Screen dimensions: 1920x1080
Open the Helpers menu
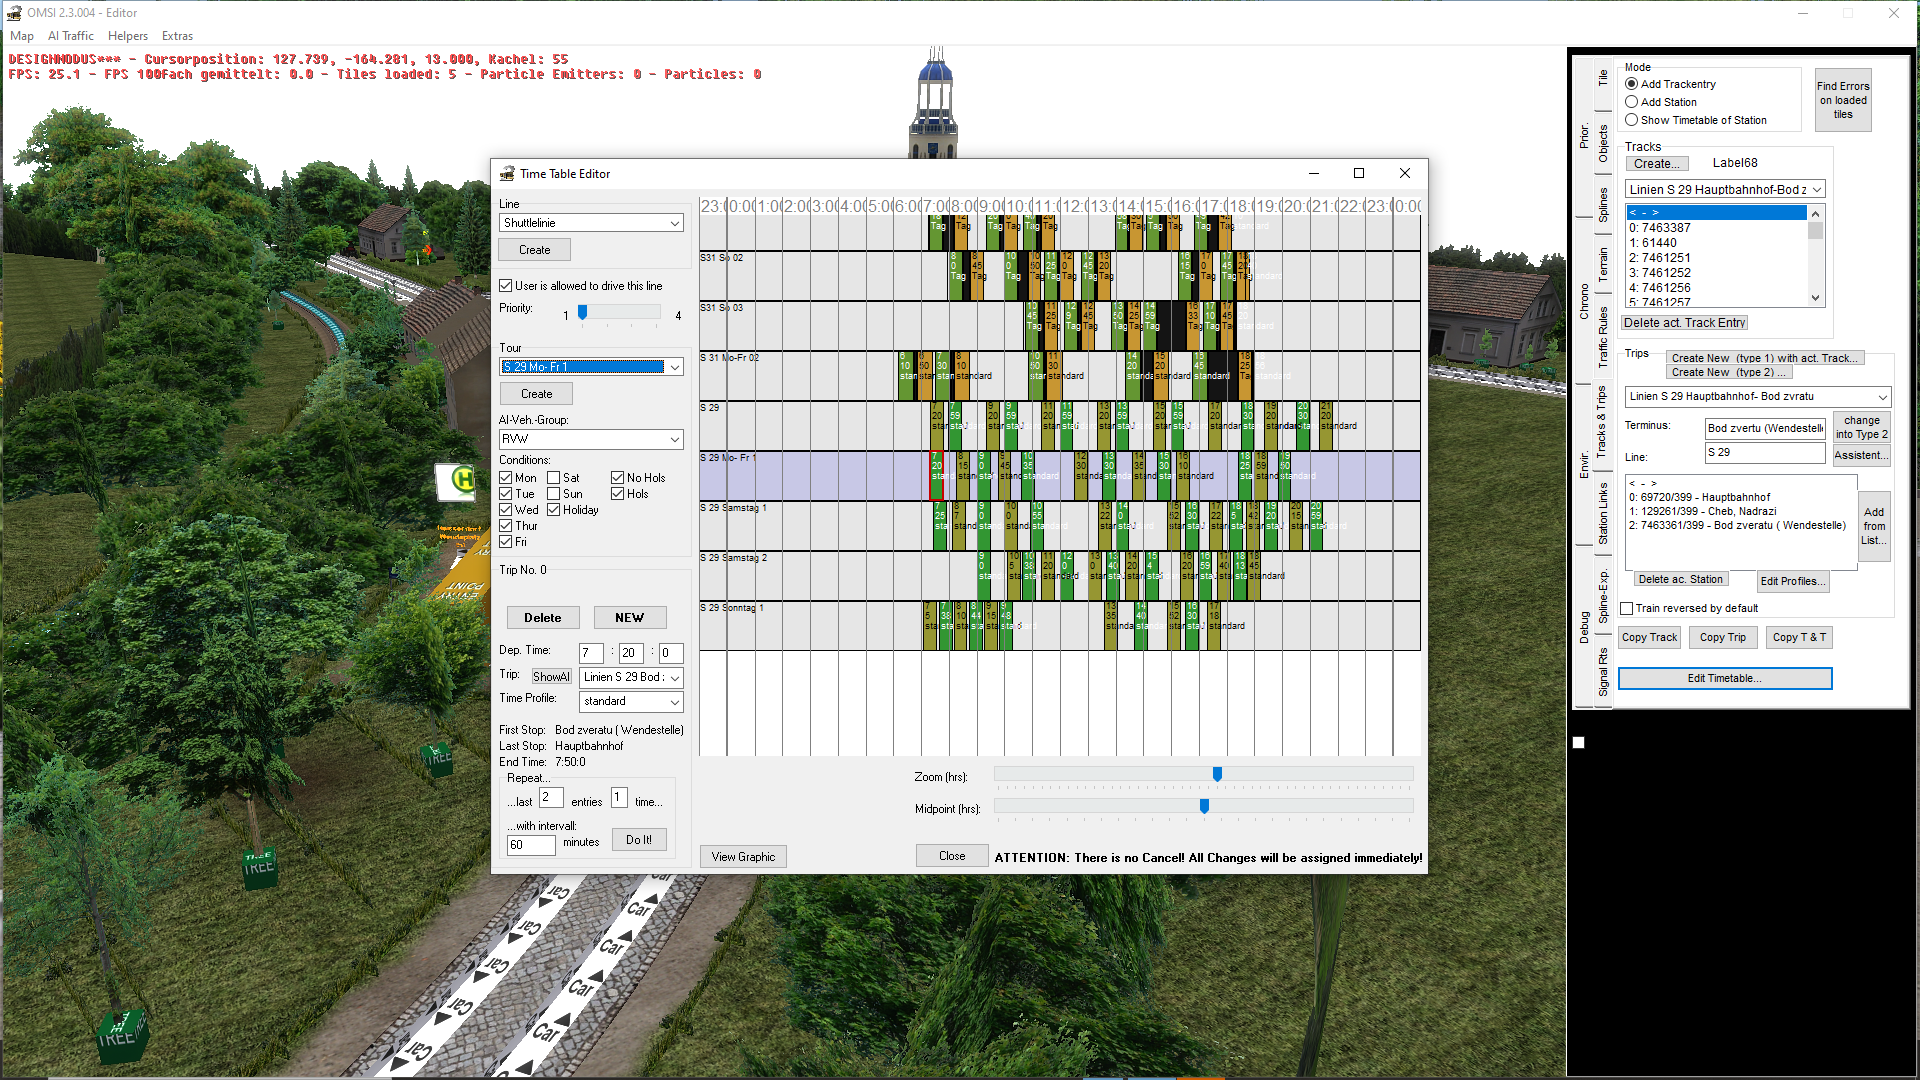(x=128, y=36)
